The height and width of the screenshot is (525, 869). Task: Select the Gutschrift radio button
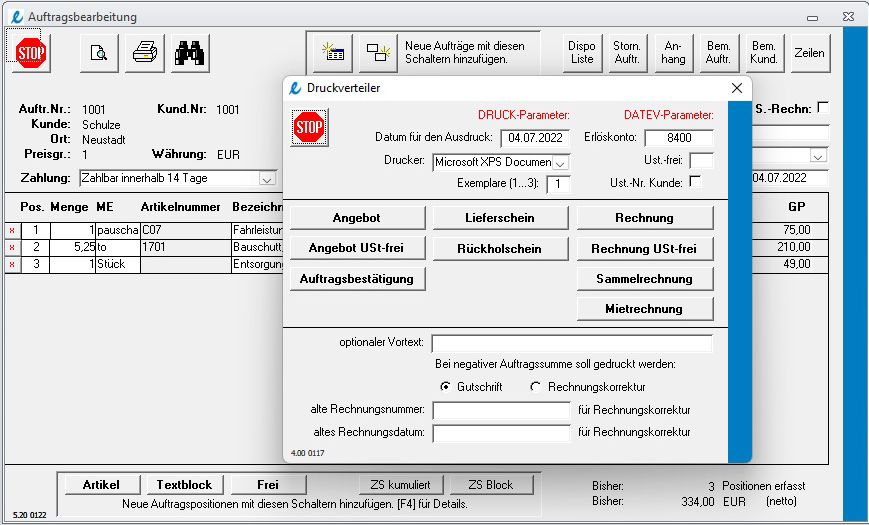(445, 386)
